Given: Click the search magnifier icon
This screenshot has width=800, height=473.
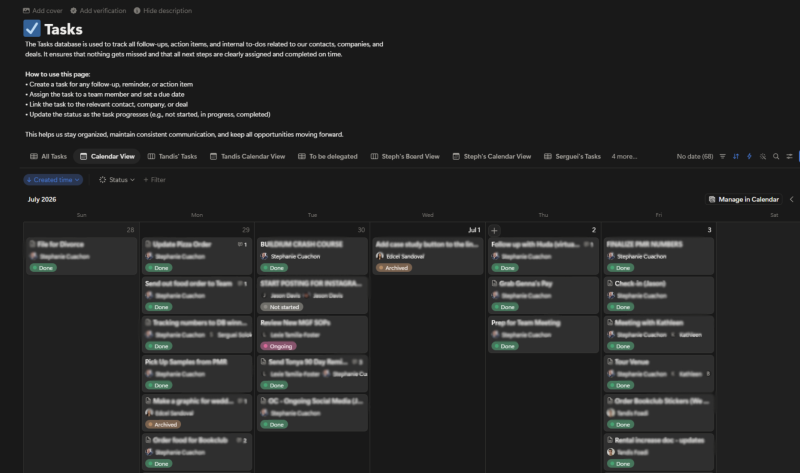Looking at the screenshot, I should point(776,157).
